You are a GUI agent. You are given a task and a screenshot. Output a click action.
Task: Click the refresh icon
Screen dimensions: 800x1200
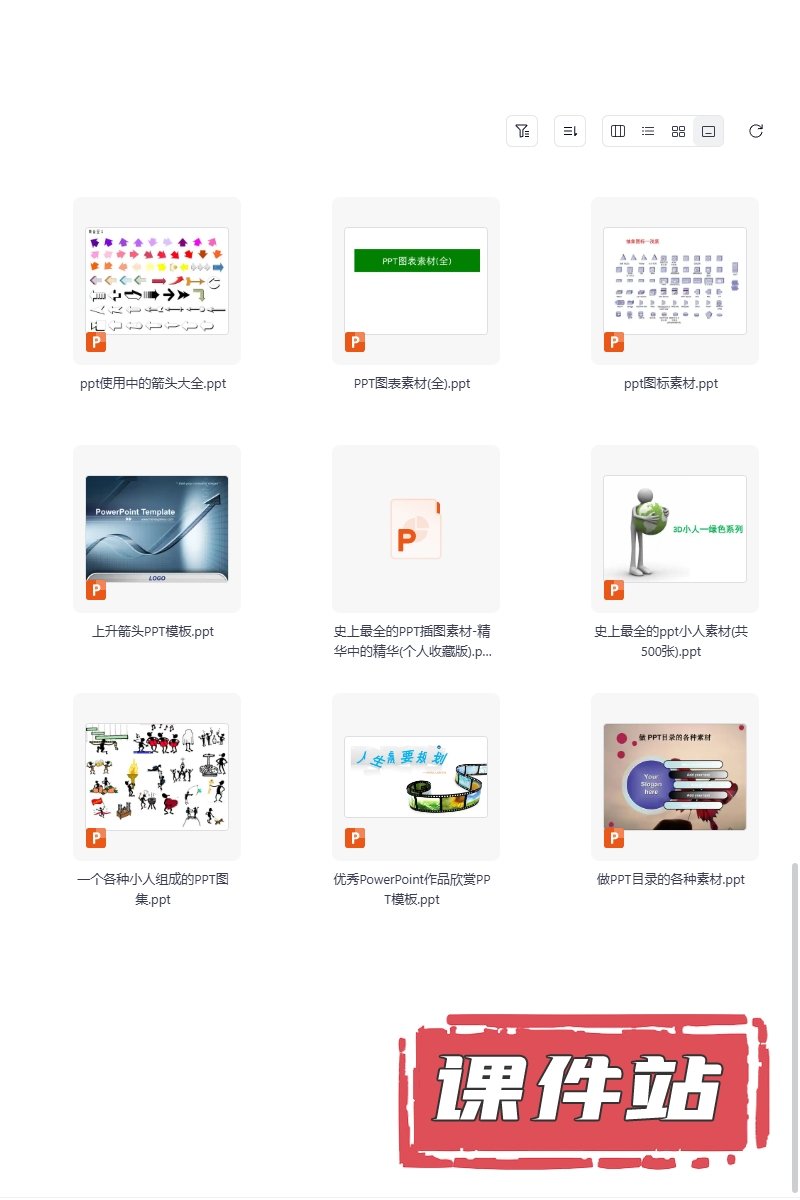pos(756,131)
